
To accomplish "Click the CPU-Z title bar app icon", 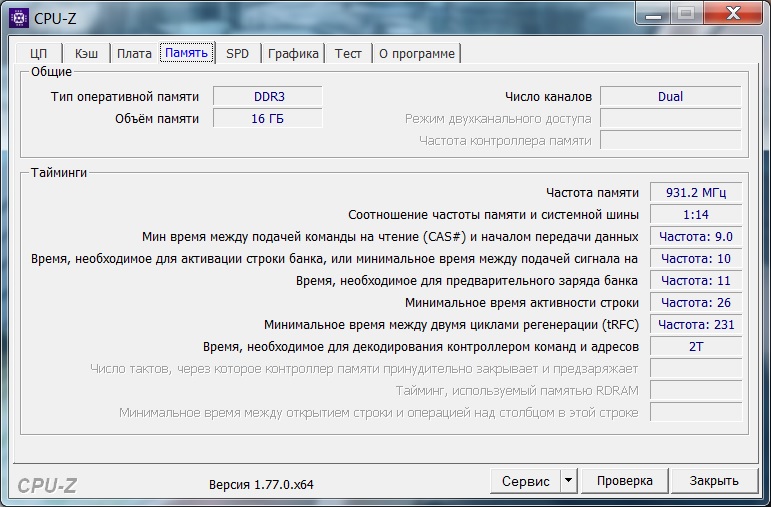I will (19, 18).
